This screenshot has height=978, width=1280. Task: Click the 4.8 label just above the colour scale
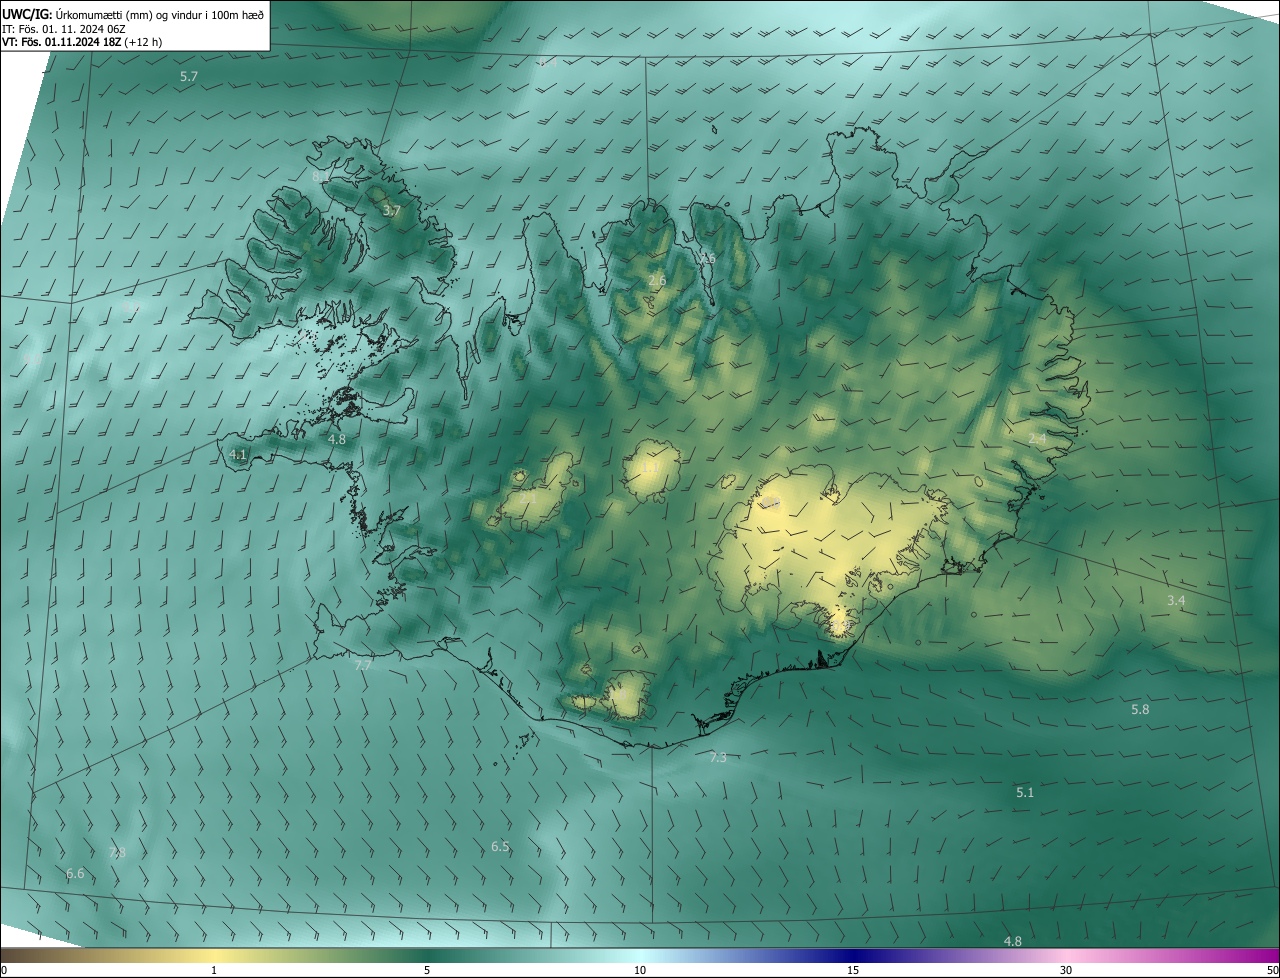point(1012,941)
